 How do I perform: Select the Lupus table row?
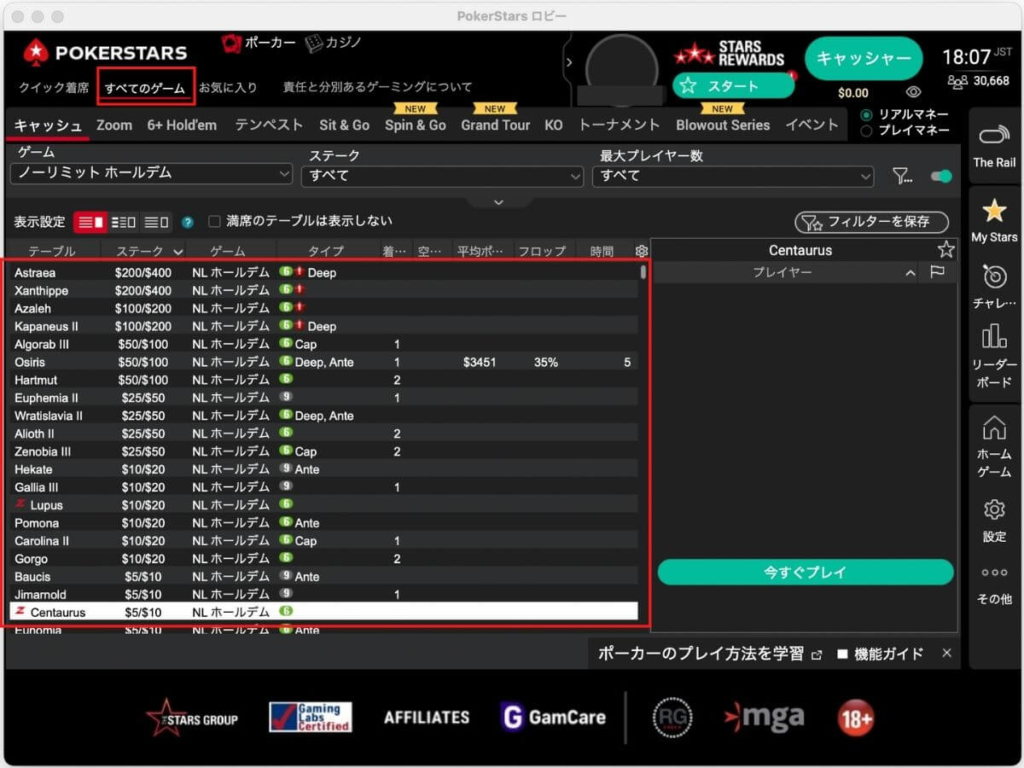[x=324, y=505]
